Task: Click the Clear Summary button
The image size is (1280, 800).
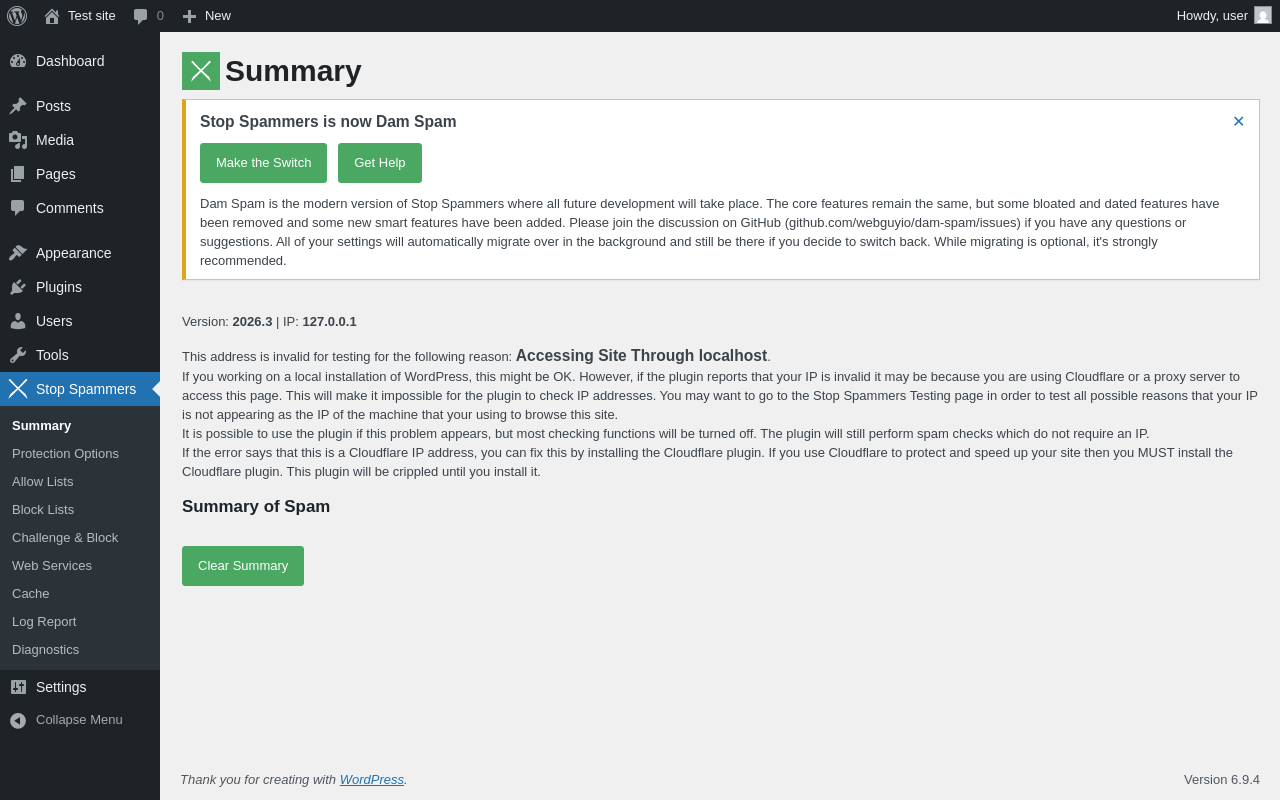Action: (243, 566)
